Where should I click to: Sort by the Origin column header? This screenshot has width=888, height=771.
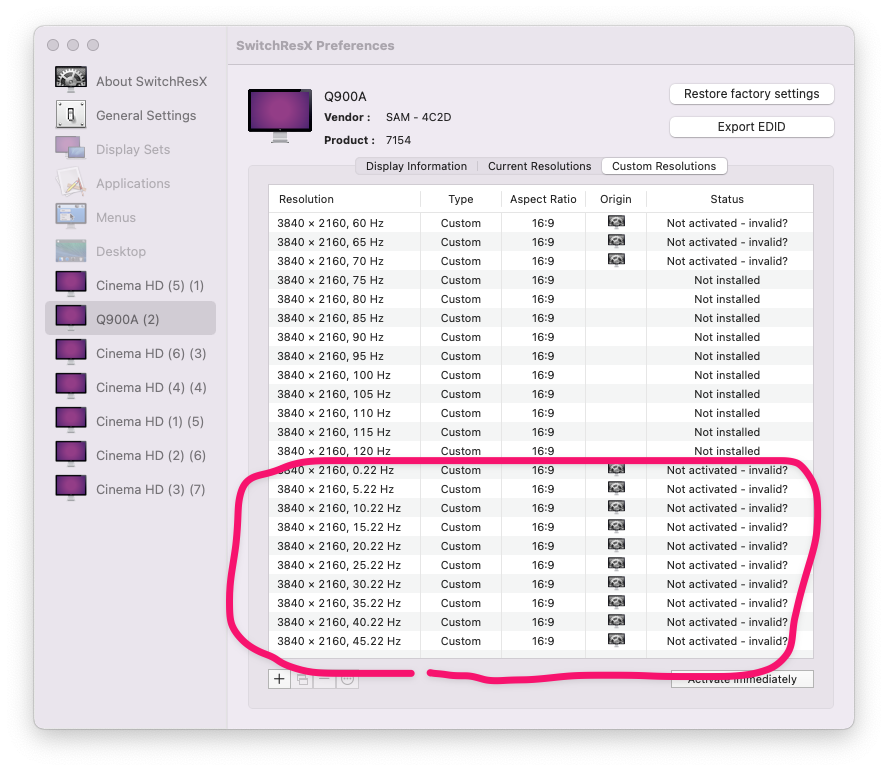tap(616, 199)
